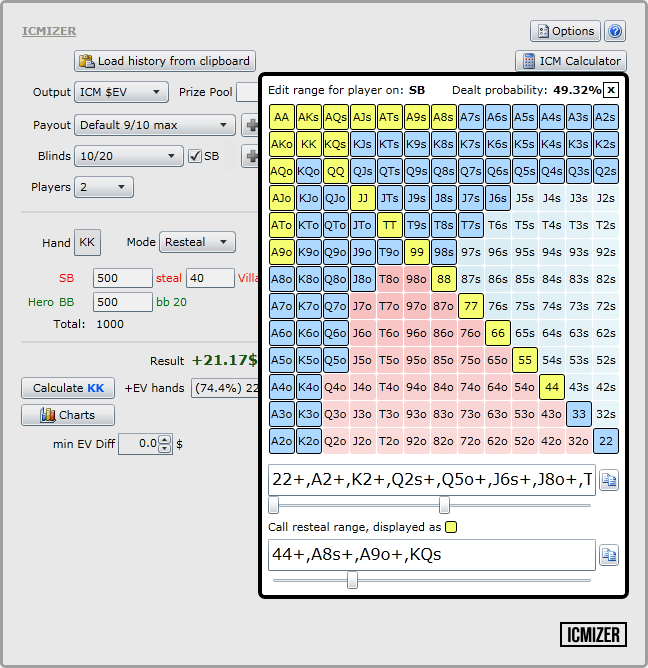
Task: Open the Charts window
Action: (x=68, y=415)
